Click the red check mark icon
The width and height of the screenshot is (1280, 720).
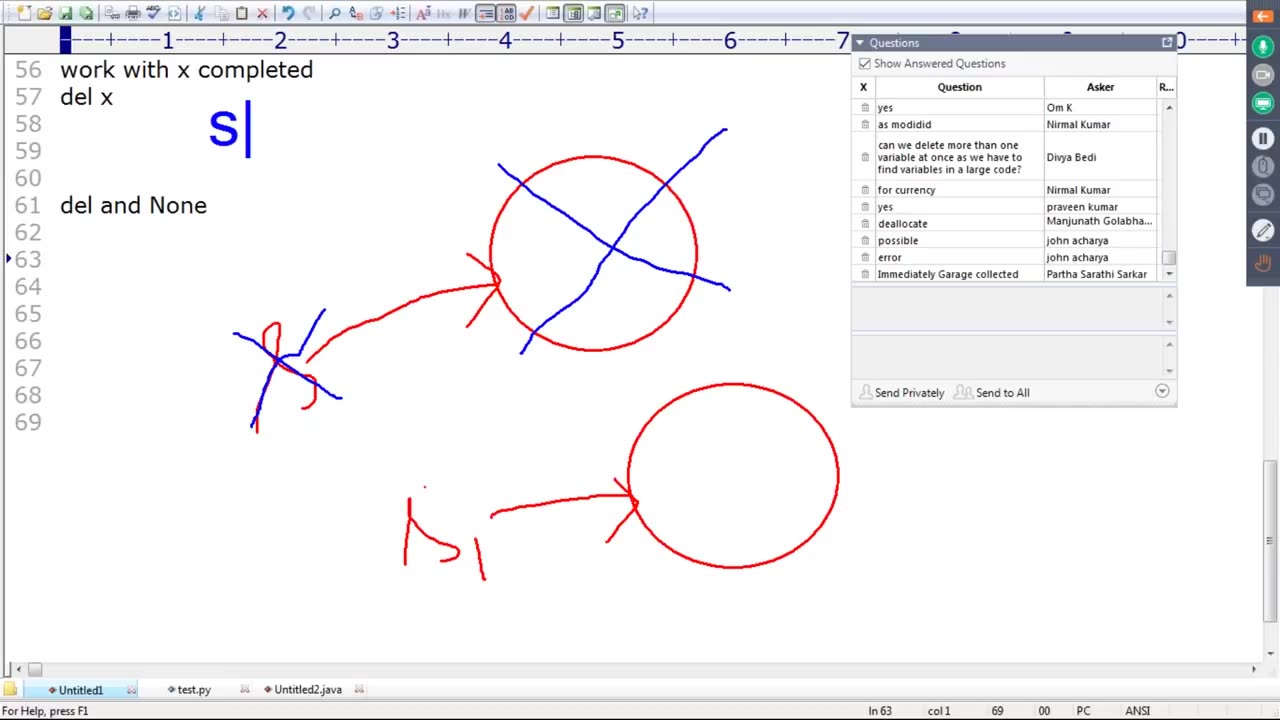527,13
